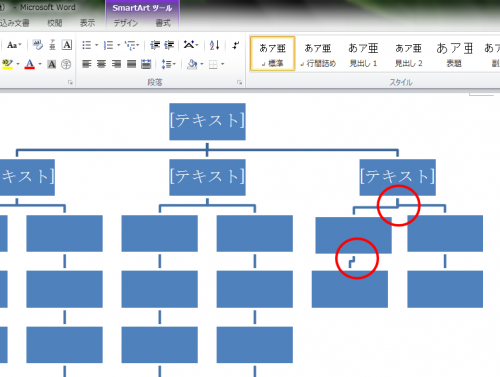This screenshot has height=377, width=500.
Task: Click the Sort A-Z icon
Action: tap(214, 45)
